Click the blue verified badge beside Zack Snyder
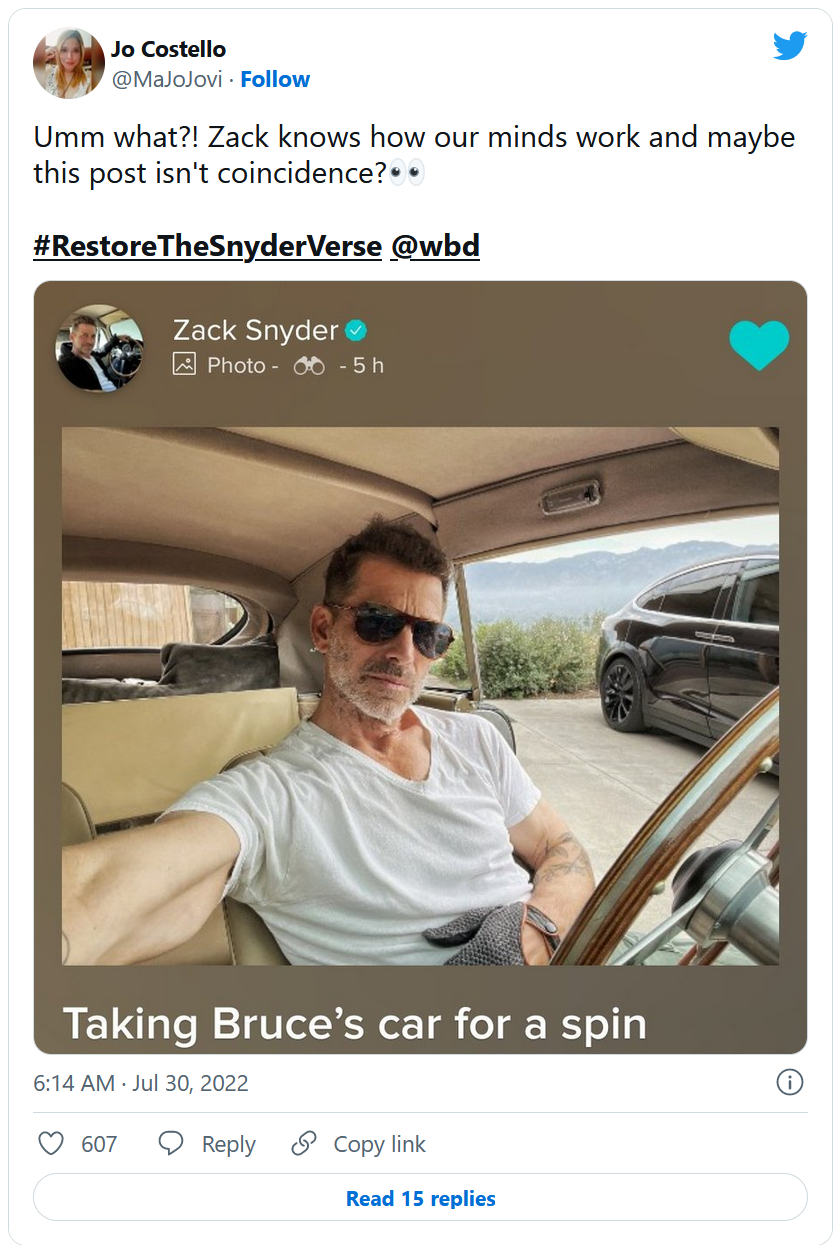The height and width of the screenshot is (1258, 840). 356,329
